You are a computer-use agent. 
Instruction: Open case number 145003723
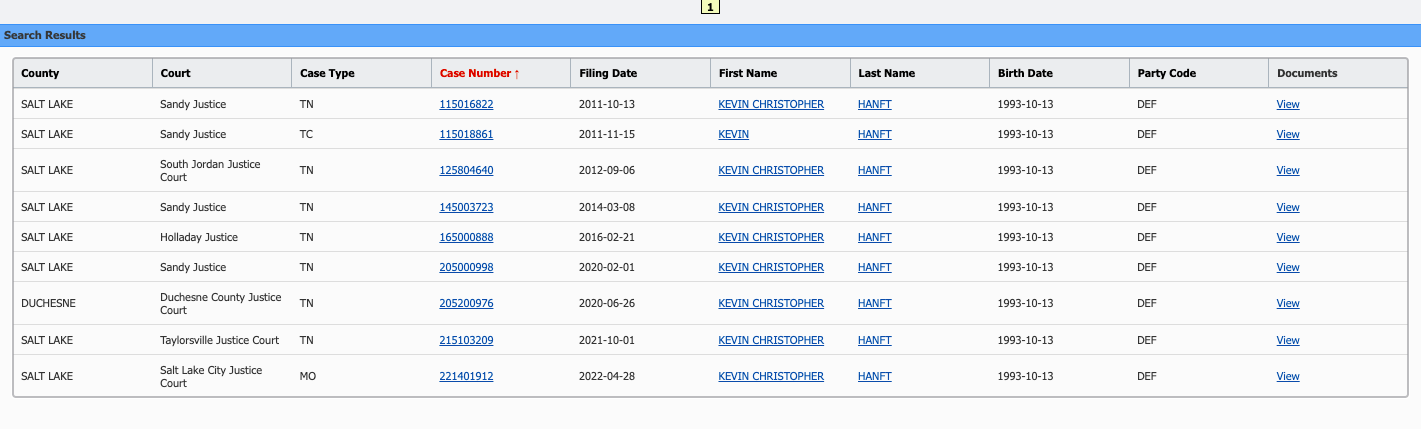coord(466,207)
